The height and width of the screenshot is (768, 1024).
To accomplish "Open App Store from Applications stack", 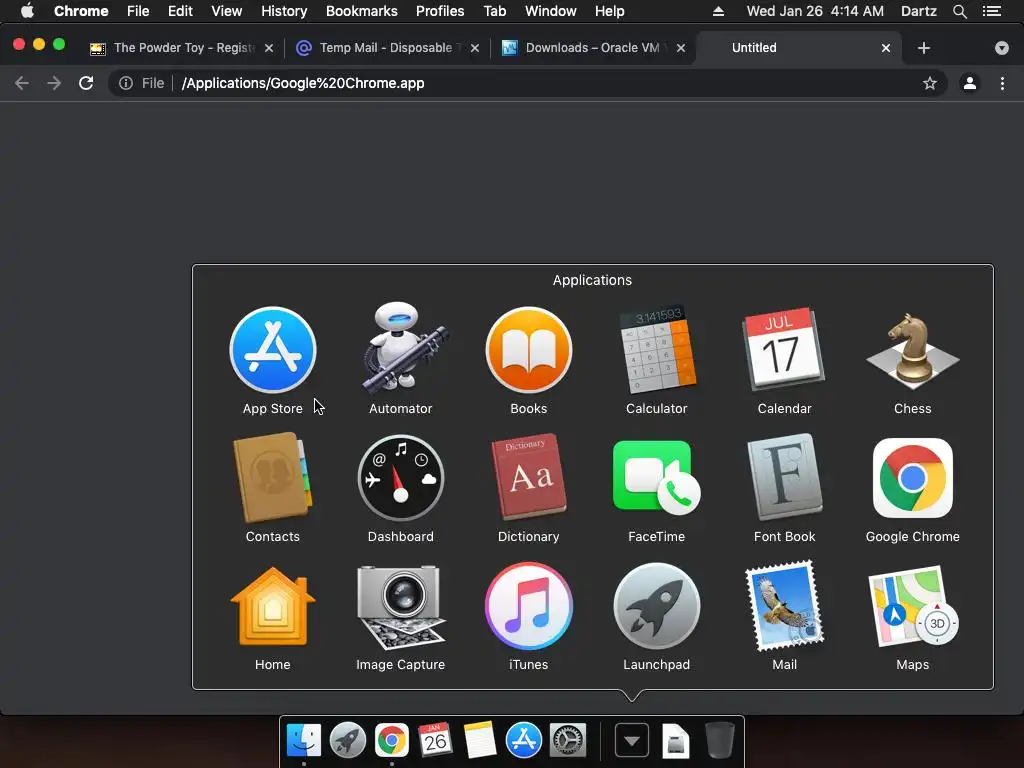I will tap(273, 351).
